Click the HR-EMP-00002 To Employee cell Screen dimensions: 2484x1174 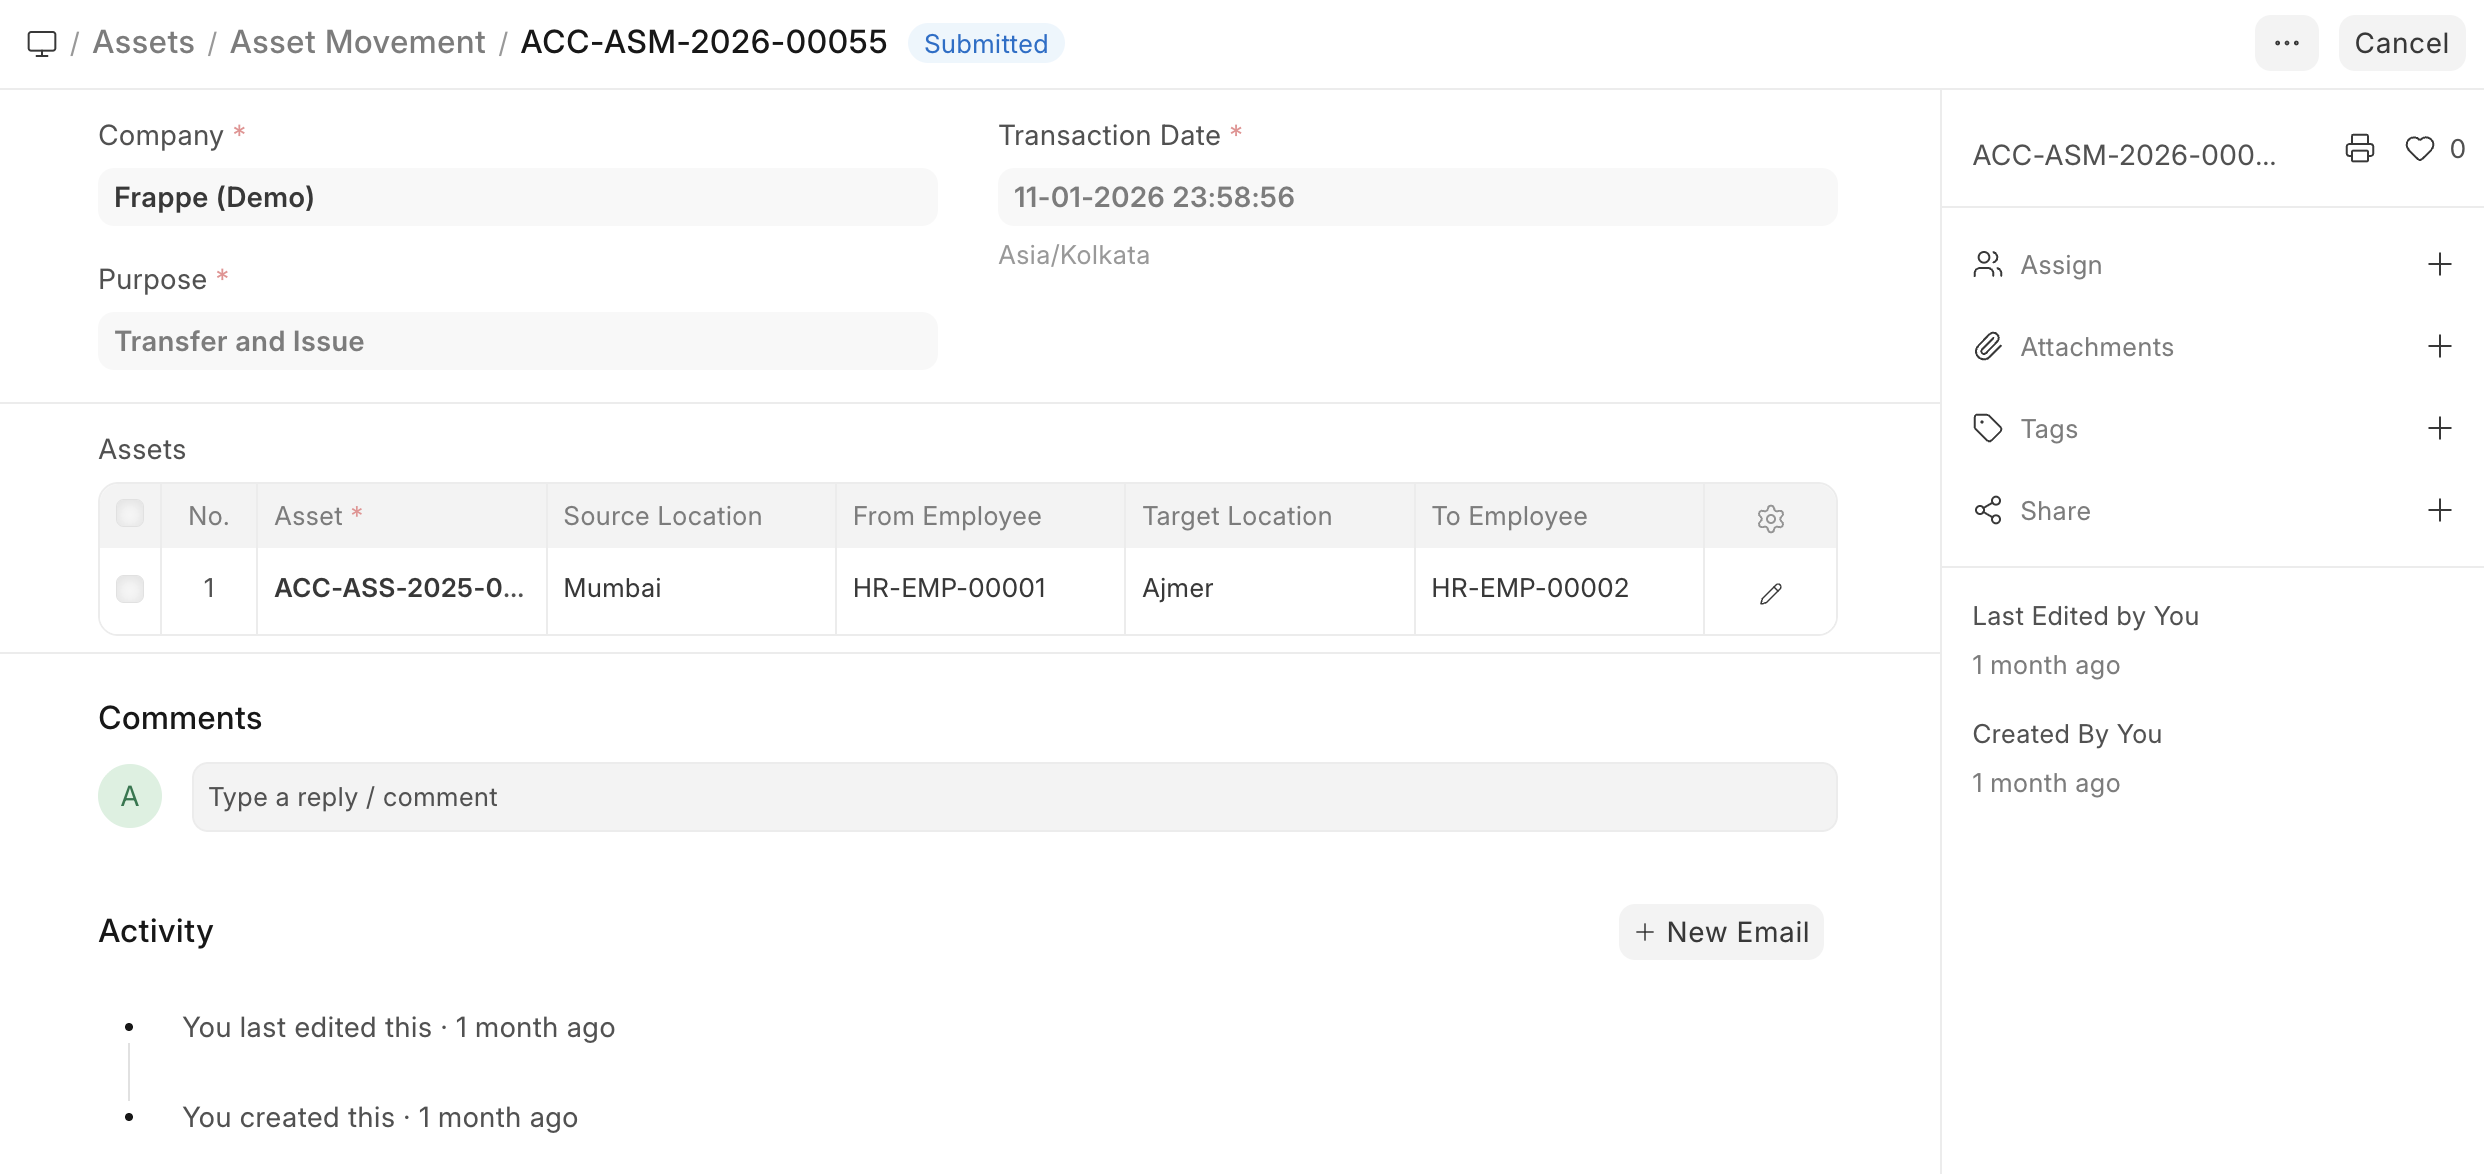click(1530, 588)
